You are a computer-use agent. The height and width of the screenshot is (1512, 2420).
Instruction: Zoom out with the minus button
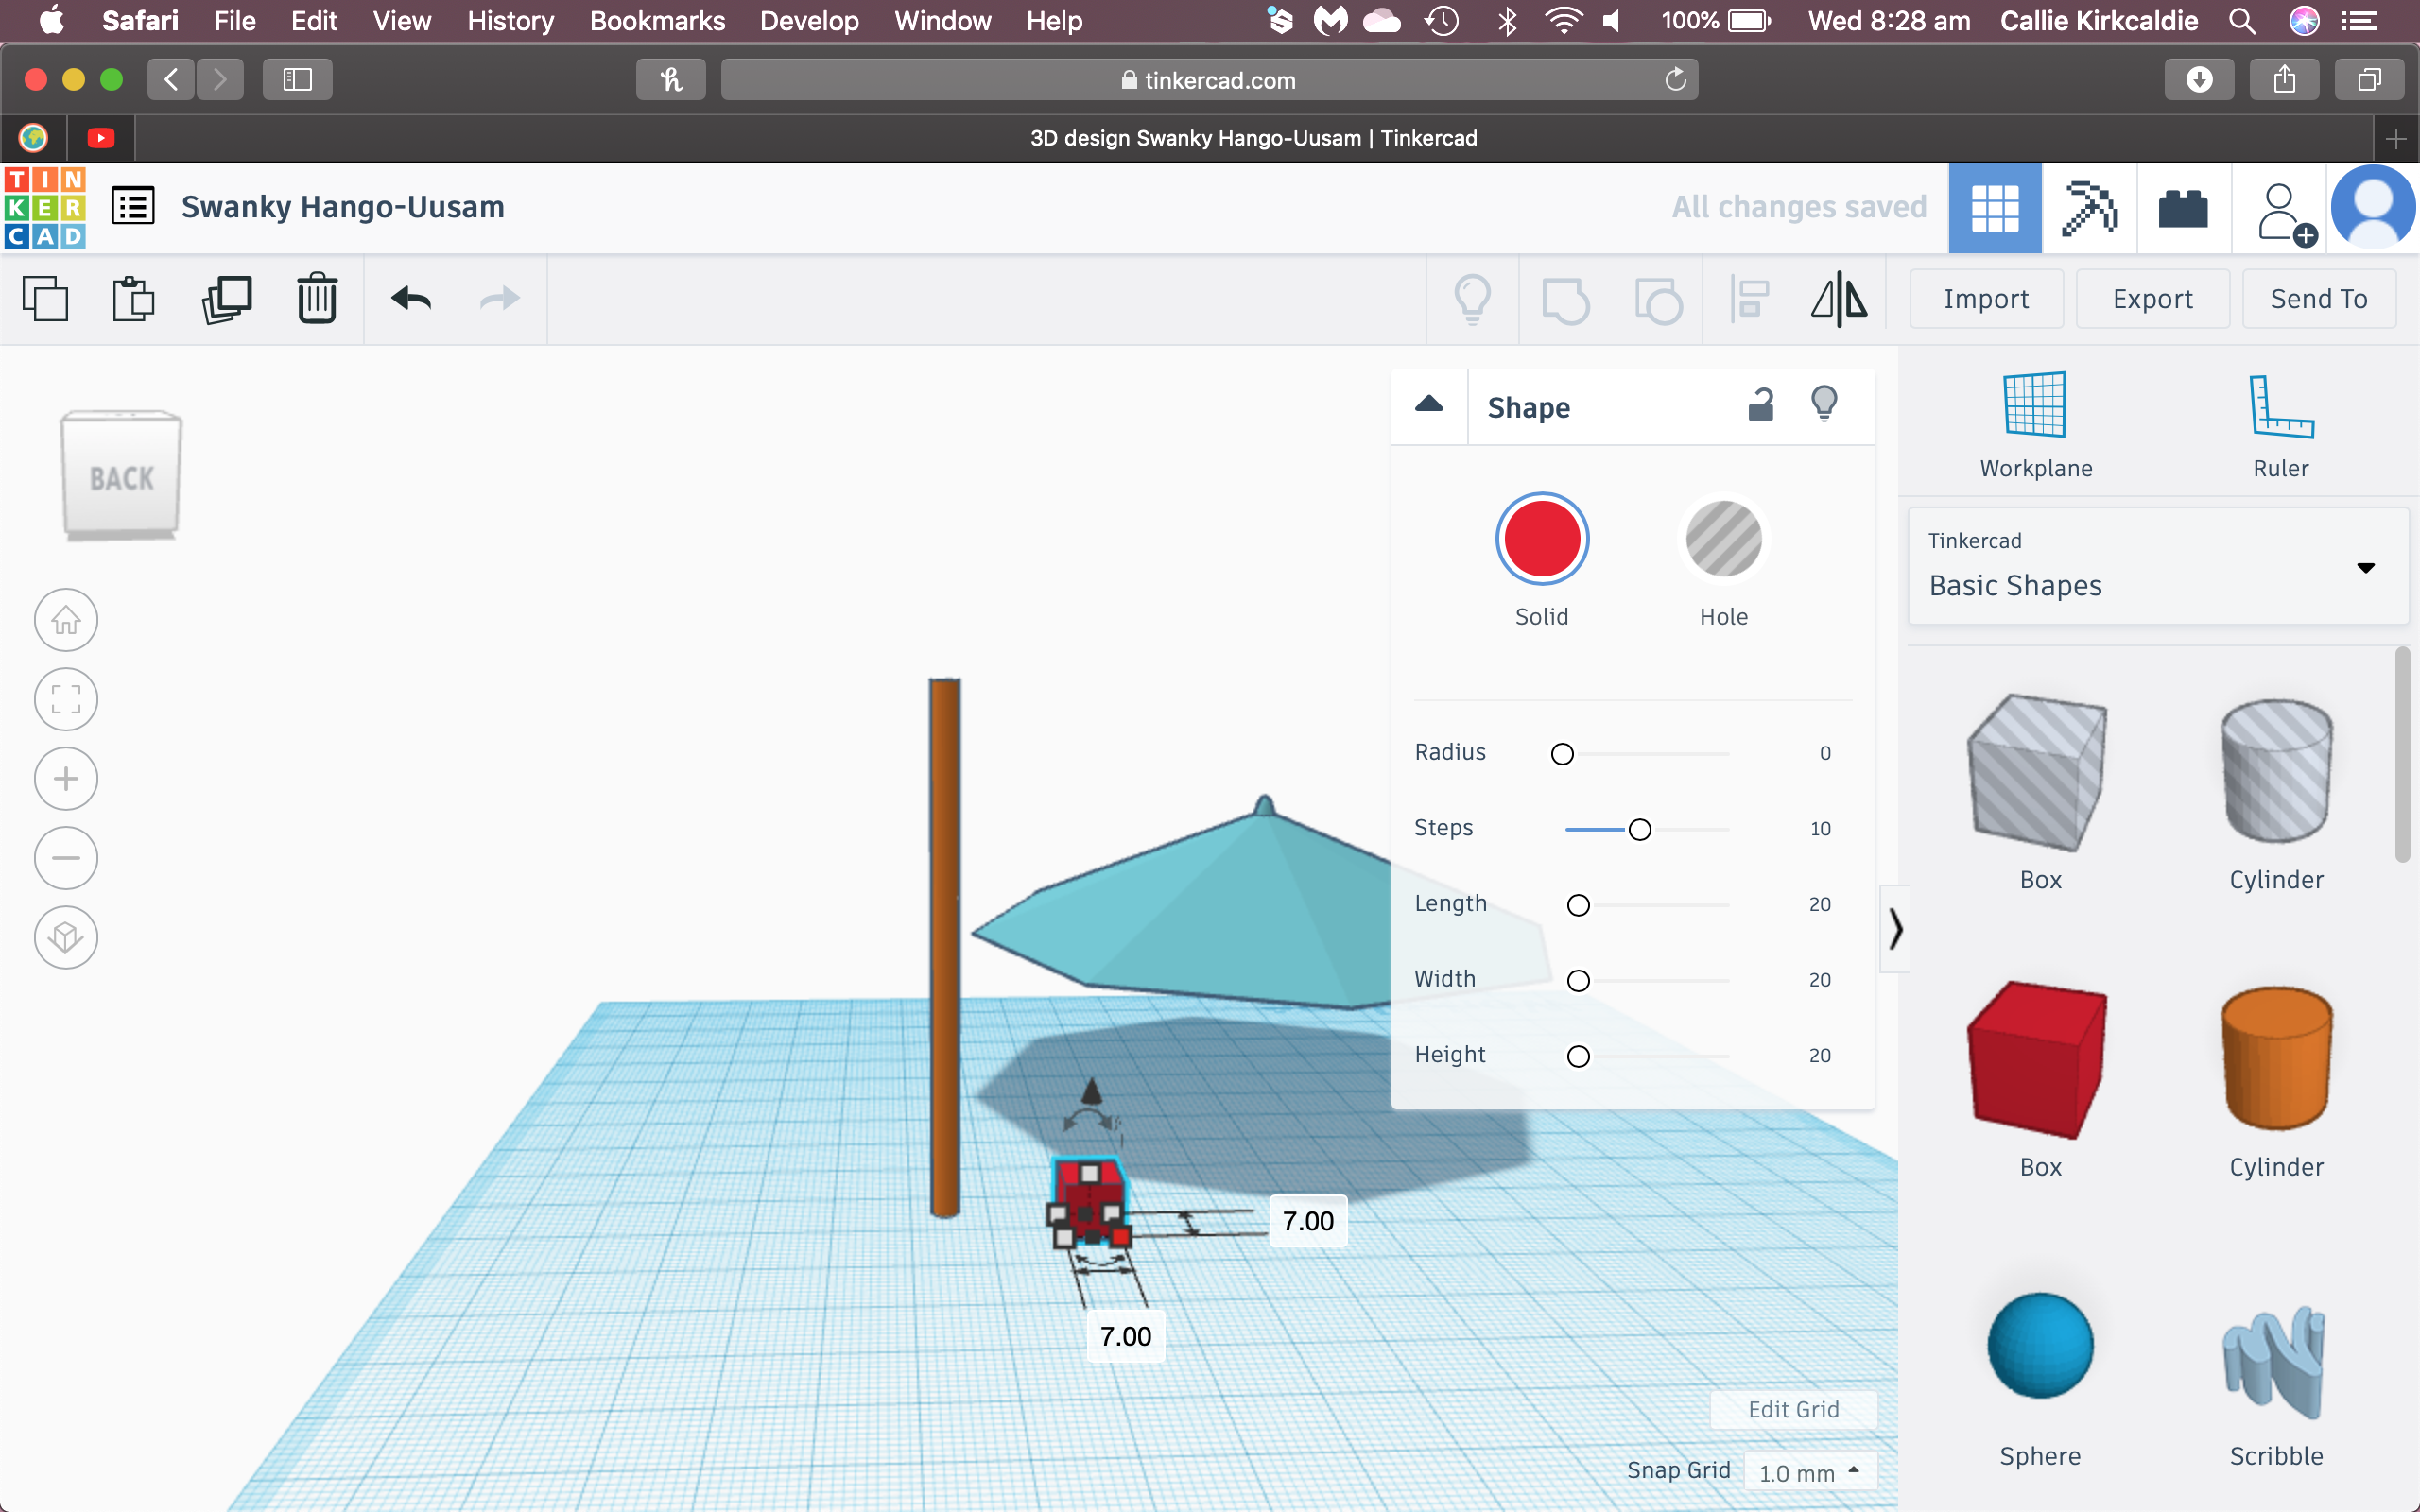pyautogui.click(x=66, y=858)
